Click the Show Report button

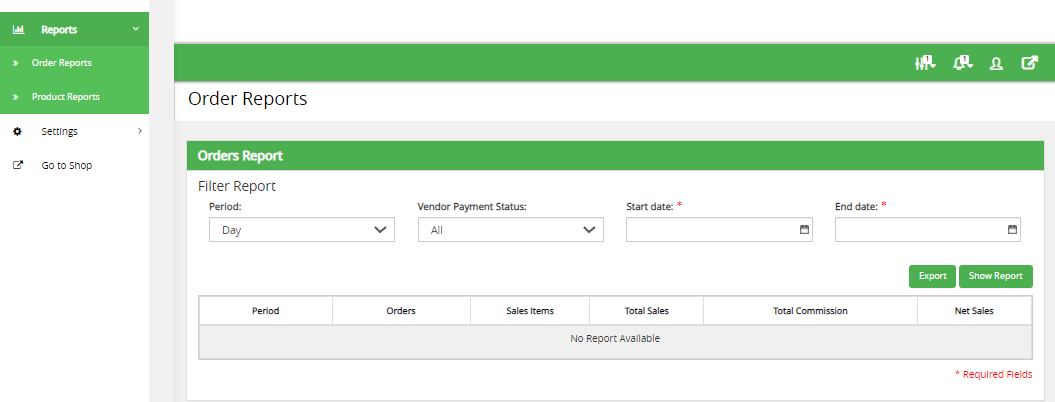point(995,276)
